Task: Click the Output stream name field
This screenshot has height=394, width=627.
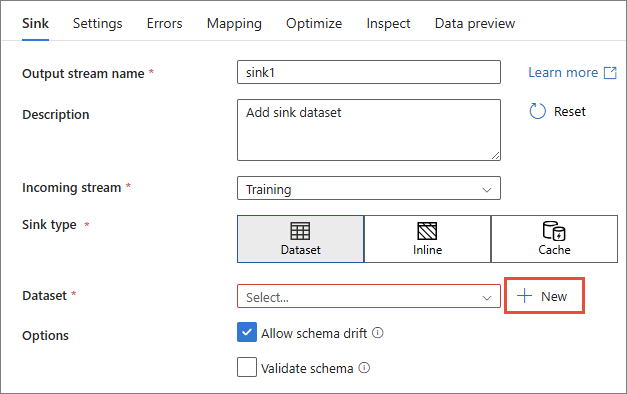Action: [x=369, y=72]
